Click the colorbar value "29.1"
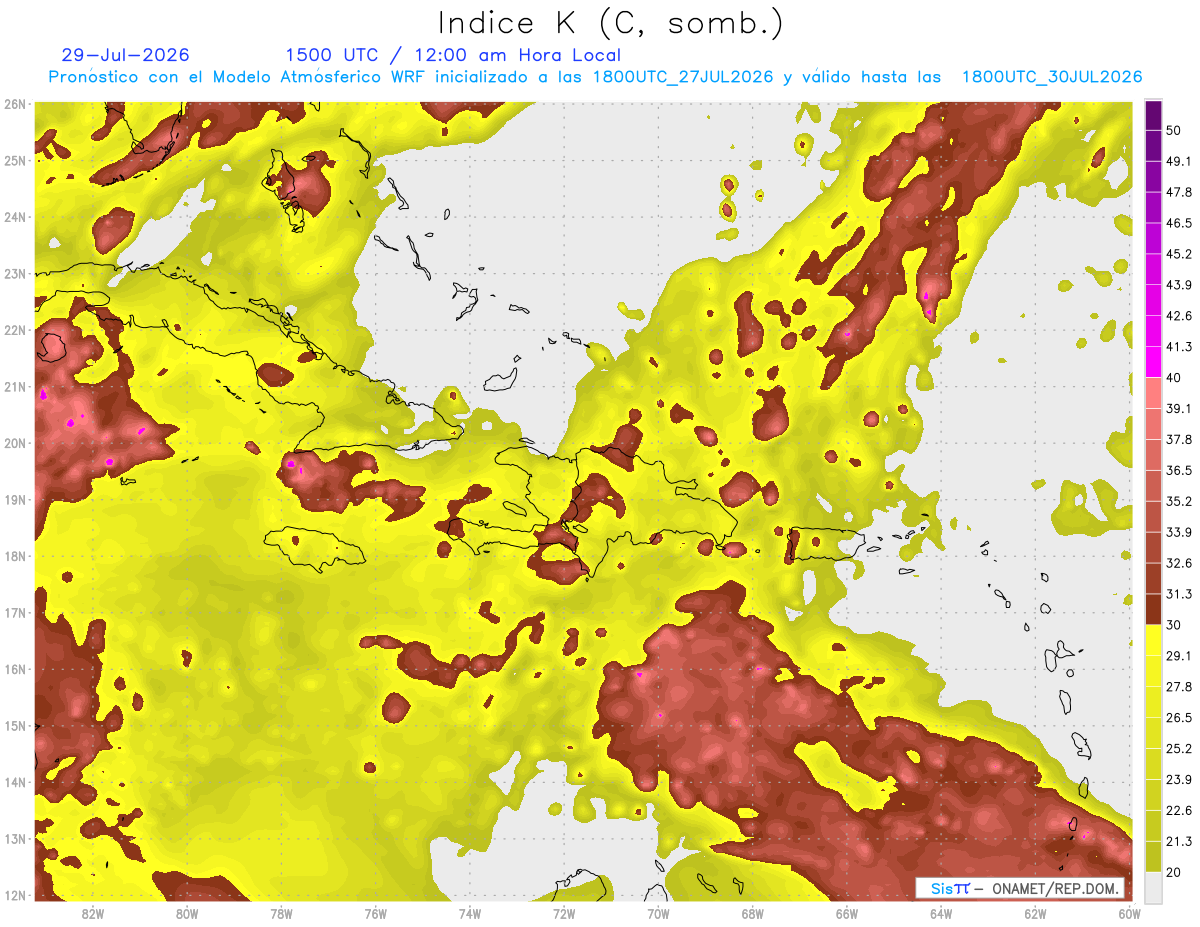Viewport: 1200px width, 927px height. coord(1179,655)
